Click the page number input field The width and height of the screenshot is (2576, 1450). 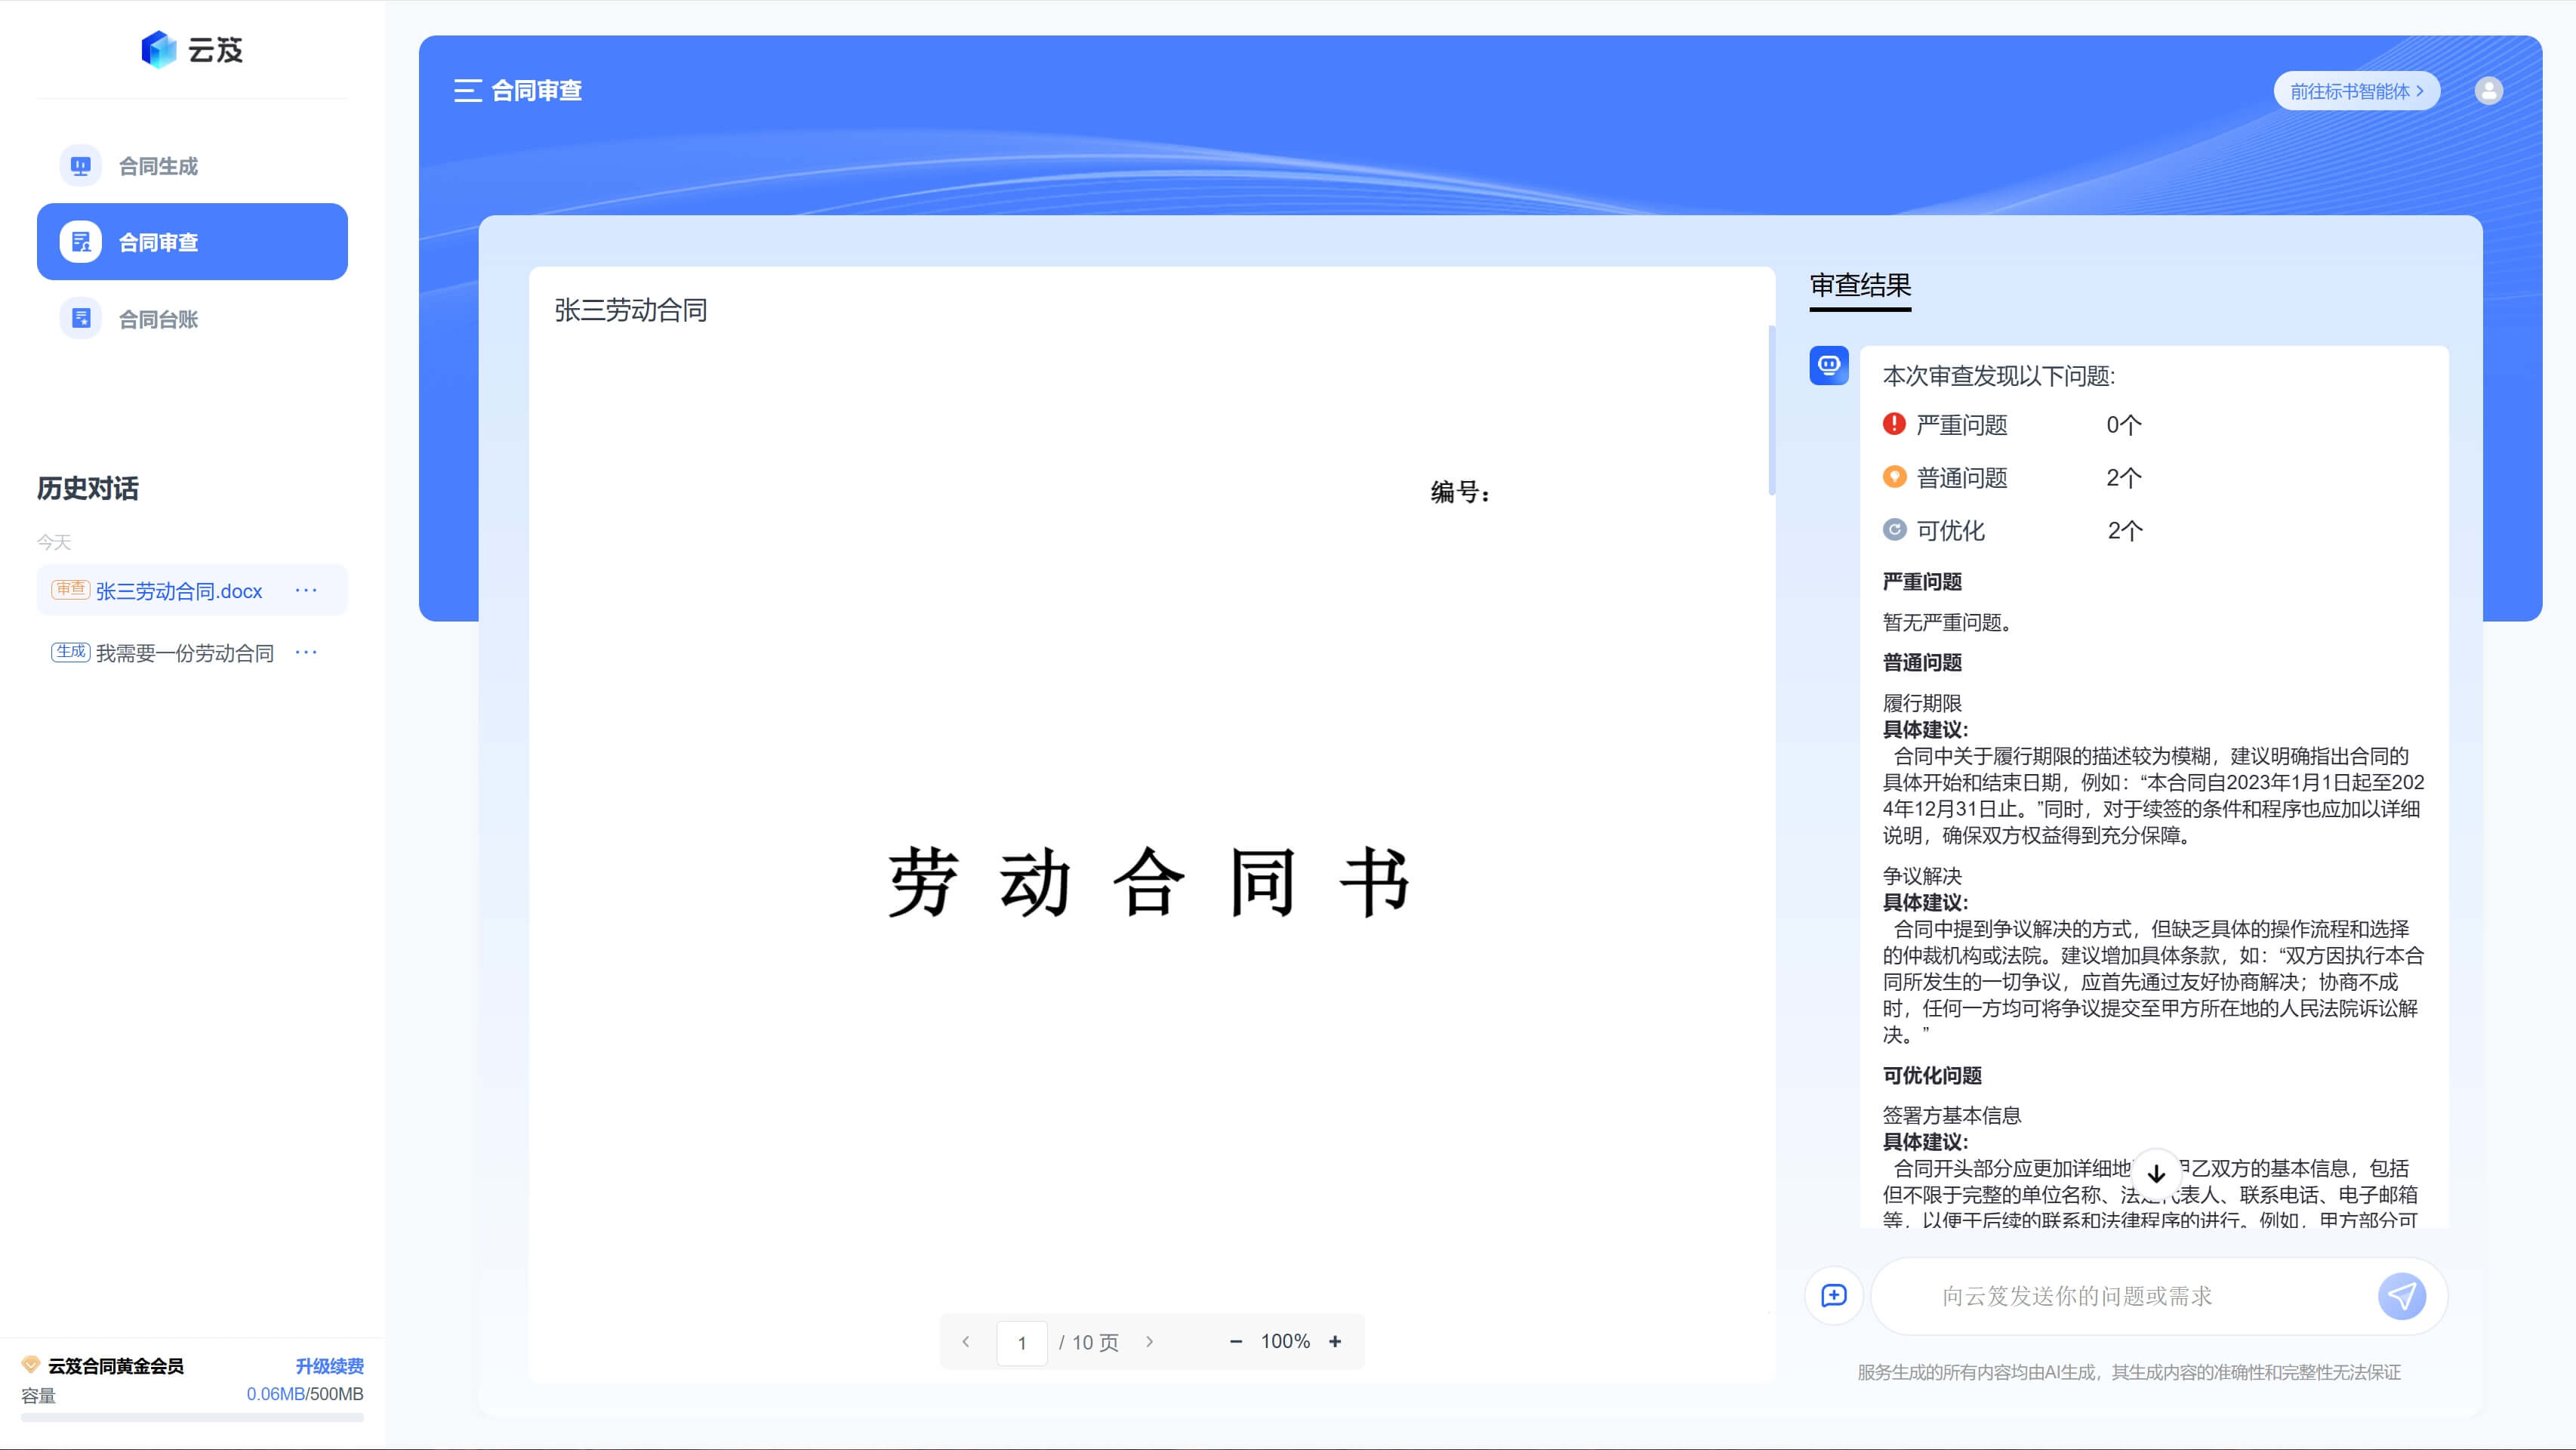(1022, 1342)
